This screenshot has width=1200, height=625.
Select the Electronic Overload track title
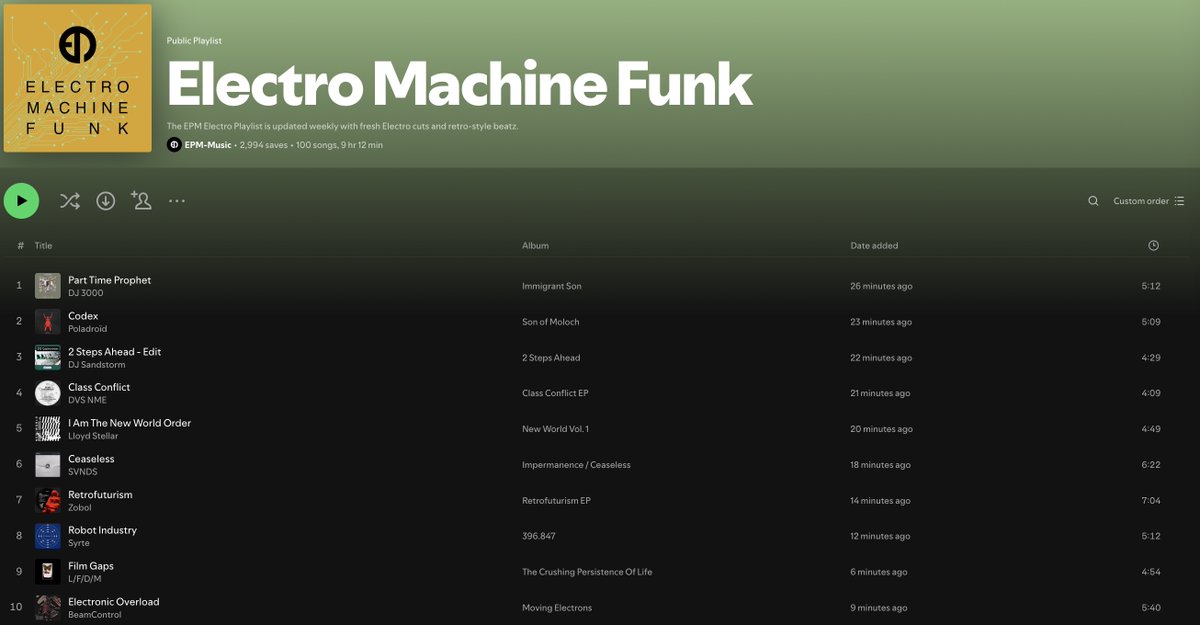[x=113, y=602]
